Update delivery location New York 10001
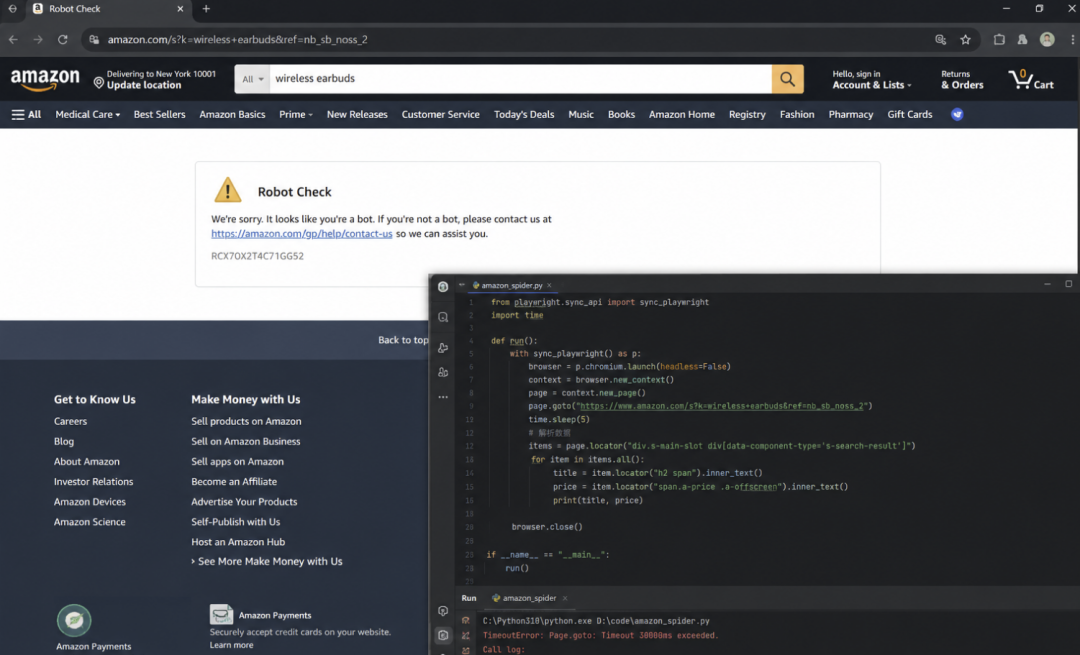Viewport: 1080px width, 655px height. pyautogui.click(x=154, y=79)
